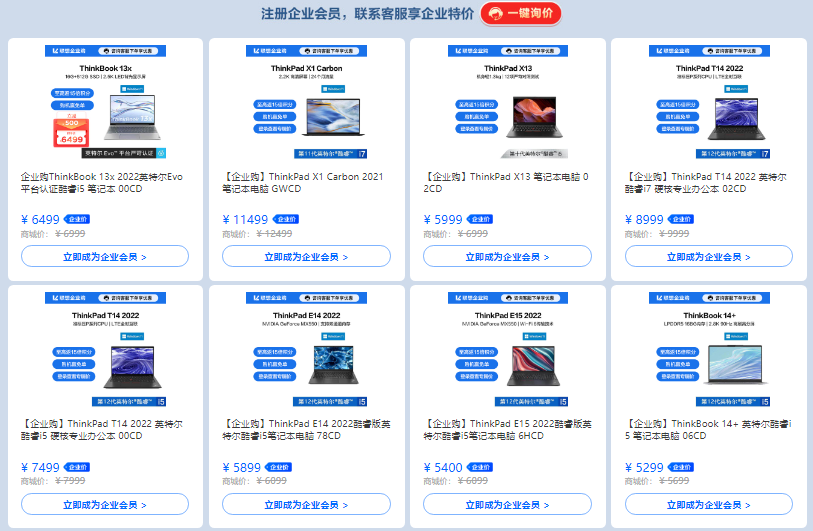
Task: Open title link ThinkPad T14 2022 酷睿i7 02CD
Action: point(706,183)
